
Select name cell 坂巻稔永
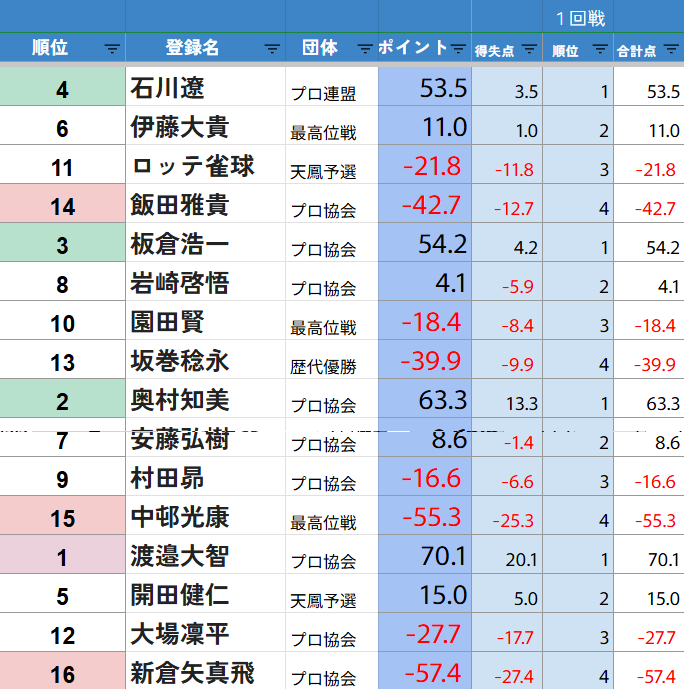pos(206,359)
